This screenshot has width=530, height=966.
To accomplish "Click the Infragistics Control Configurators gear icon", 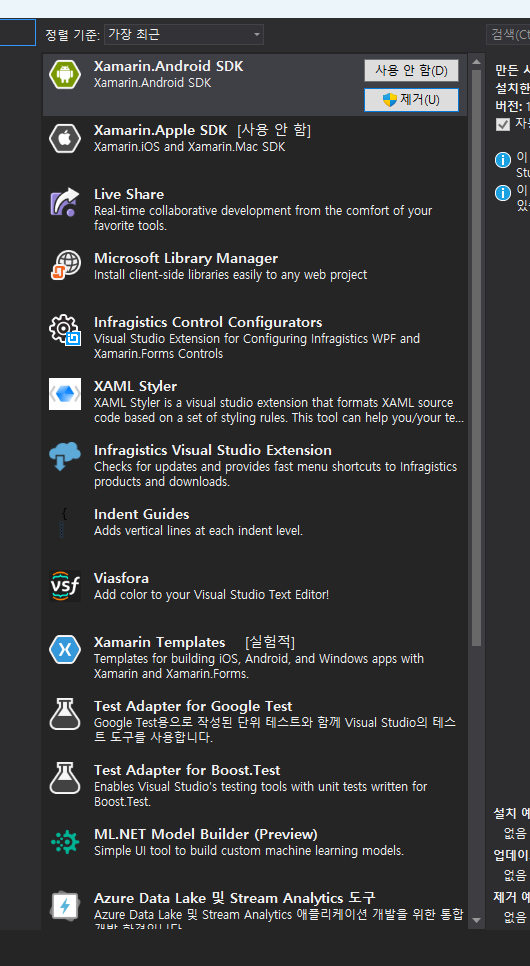I will point(65,330).
